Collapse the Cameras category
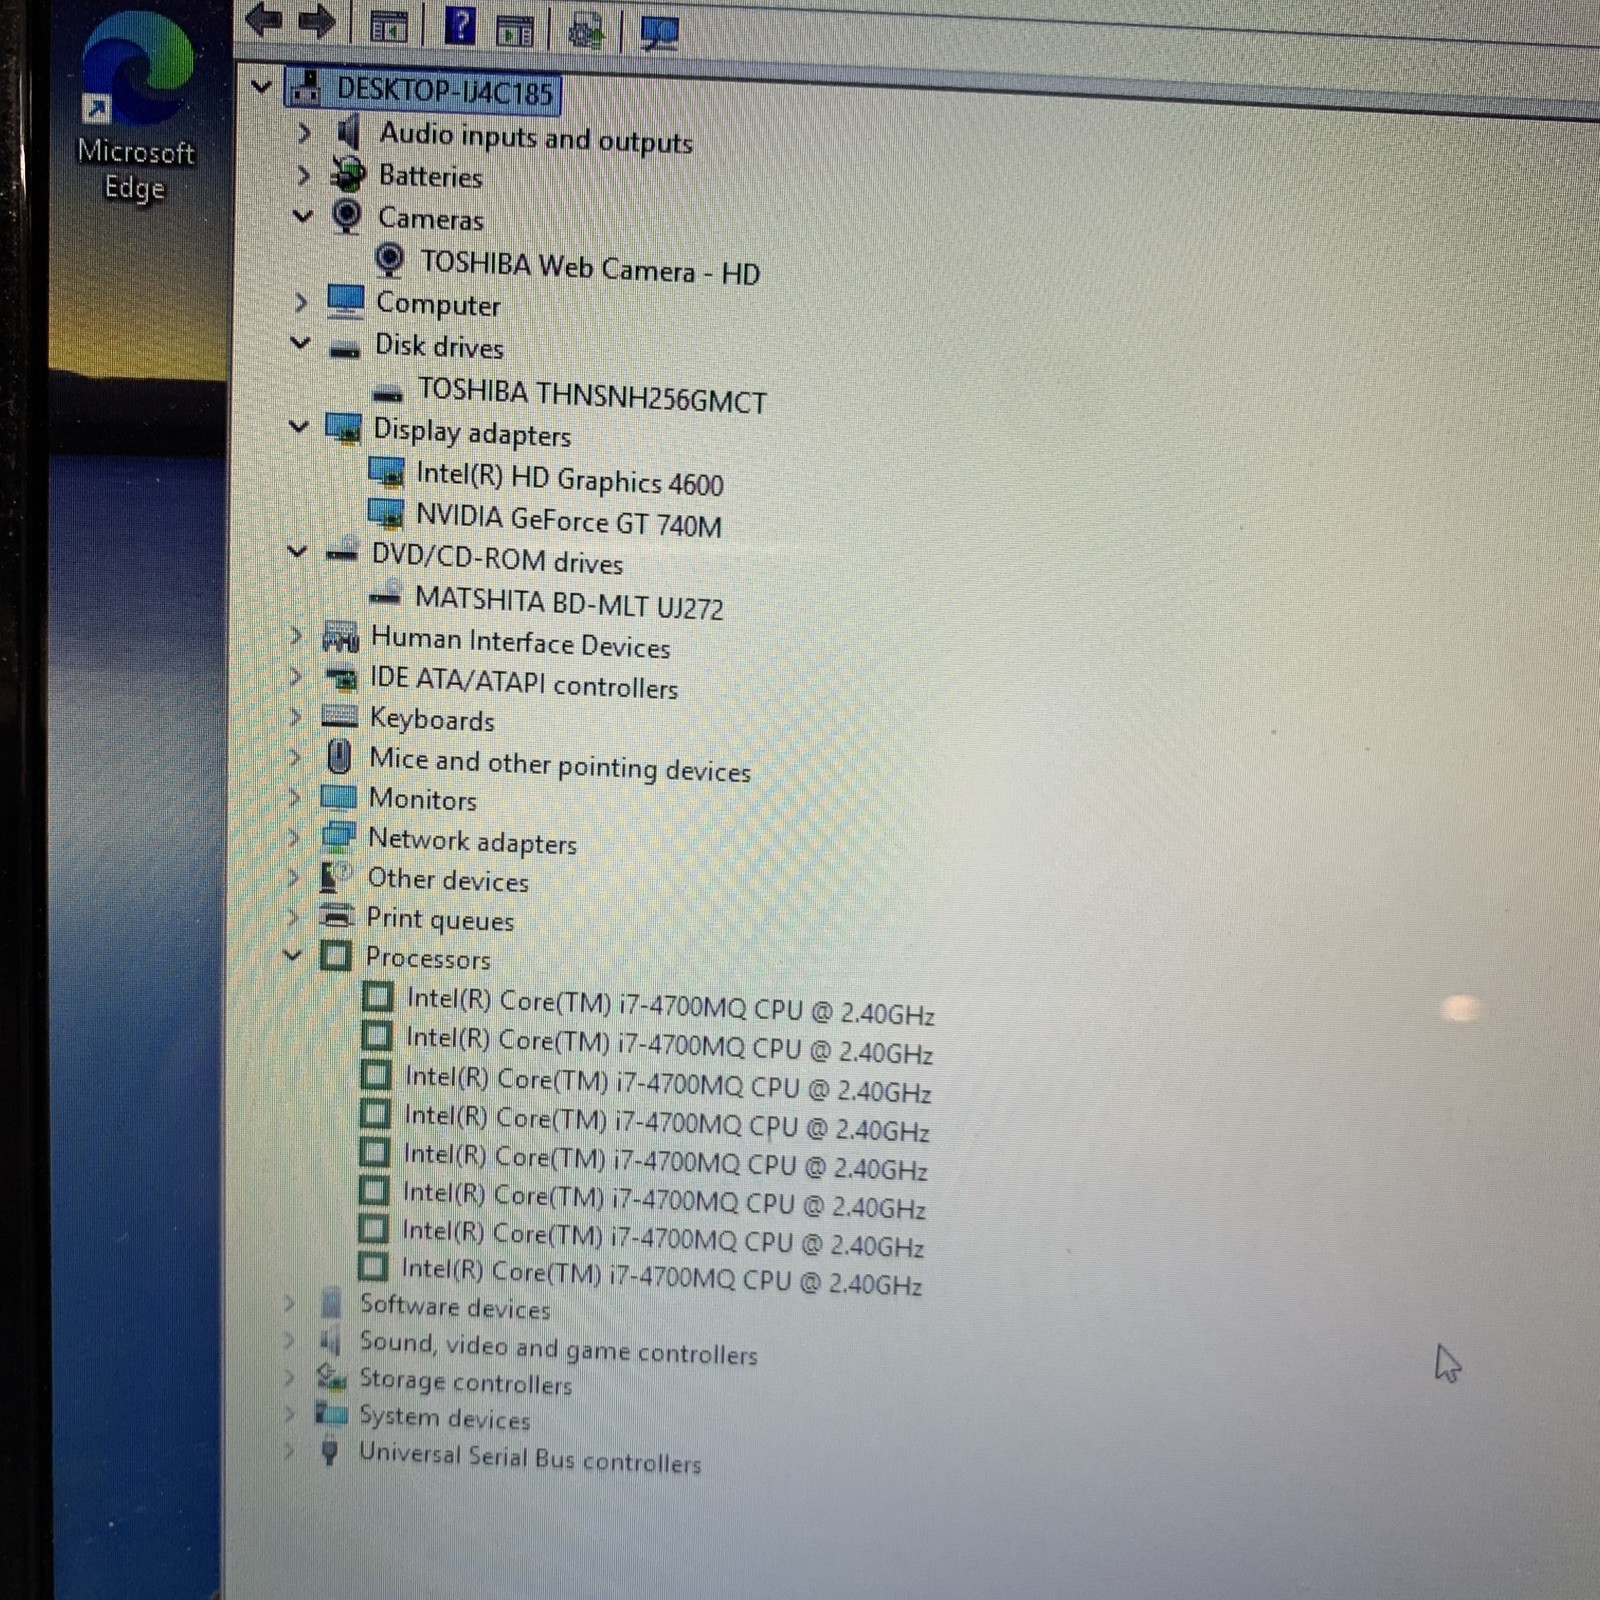Image resolution: width=1600 pixels, height=1600 pixels. coord(303,214)
